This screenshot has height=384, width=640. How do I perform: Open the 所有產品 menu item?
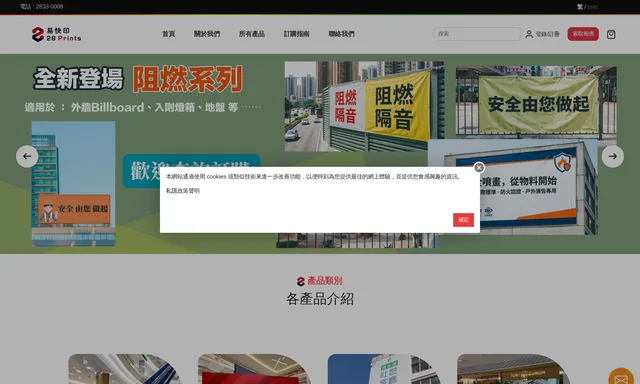252,34
